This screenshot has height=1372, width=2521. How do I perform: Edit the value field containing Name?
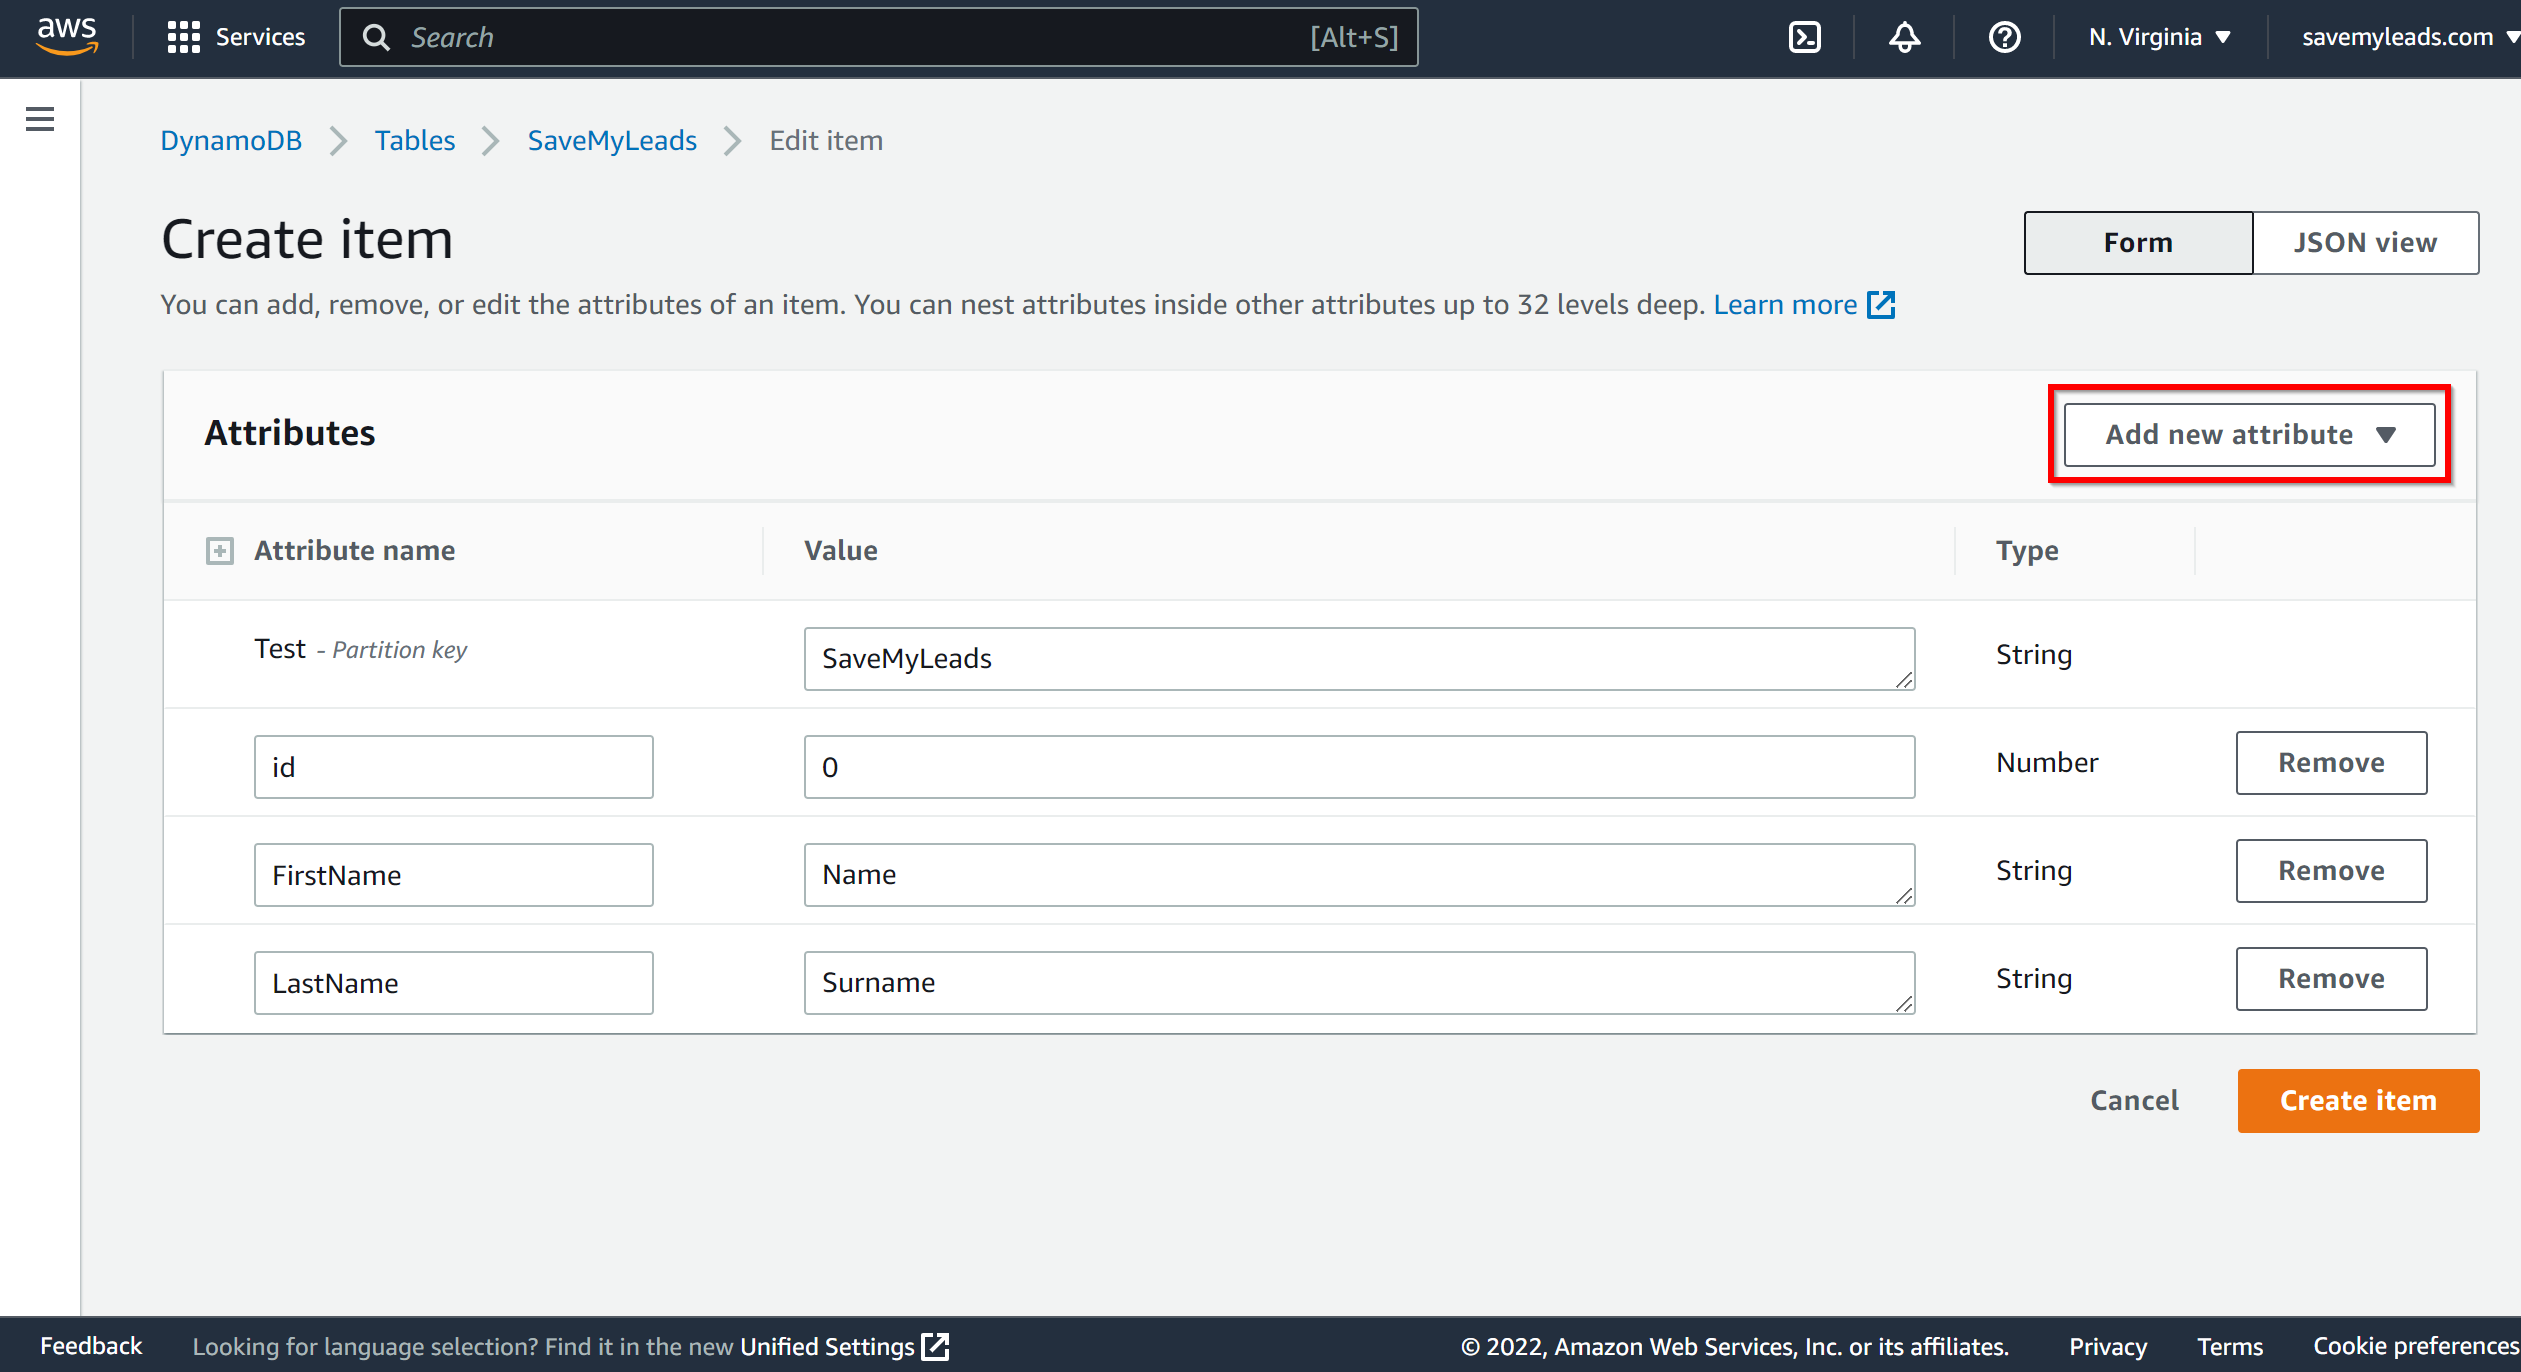[x=1359, y=874]
